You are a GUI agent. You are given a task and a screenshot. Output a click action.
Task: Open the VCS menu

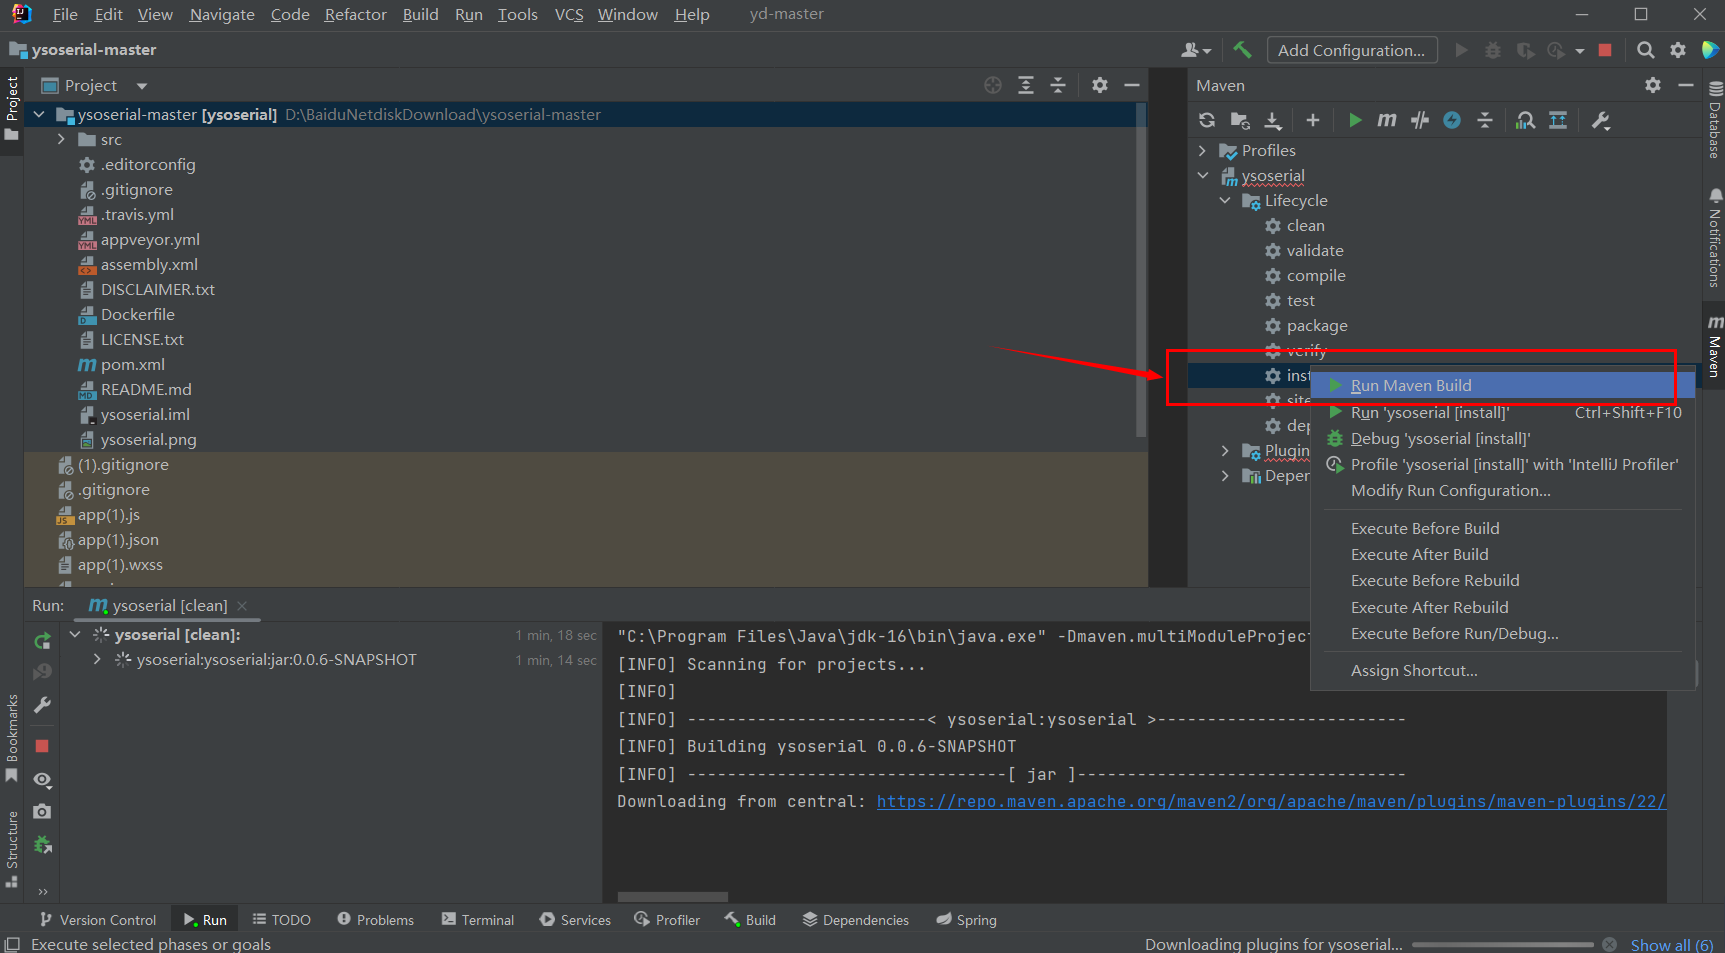tap(568, 14)
